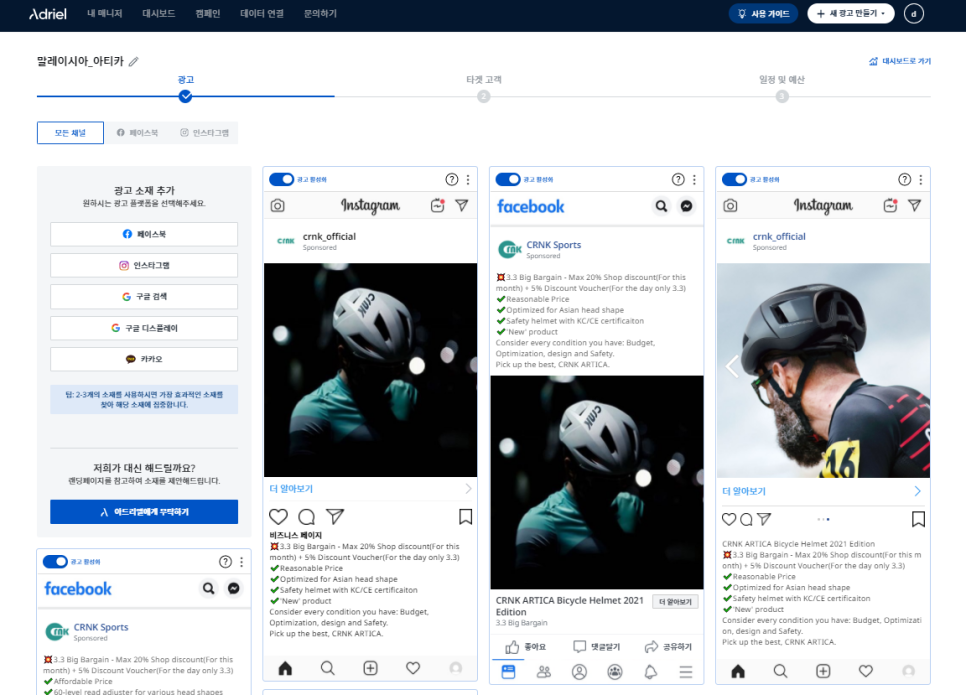Click 애드리엘에게 부탁하기 blue button
Screen dimensions: 966x695
pyautogui.click(x=144, y=512)
